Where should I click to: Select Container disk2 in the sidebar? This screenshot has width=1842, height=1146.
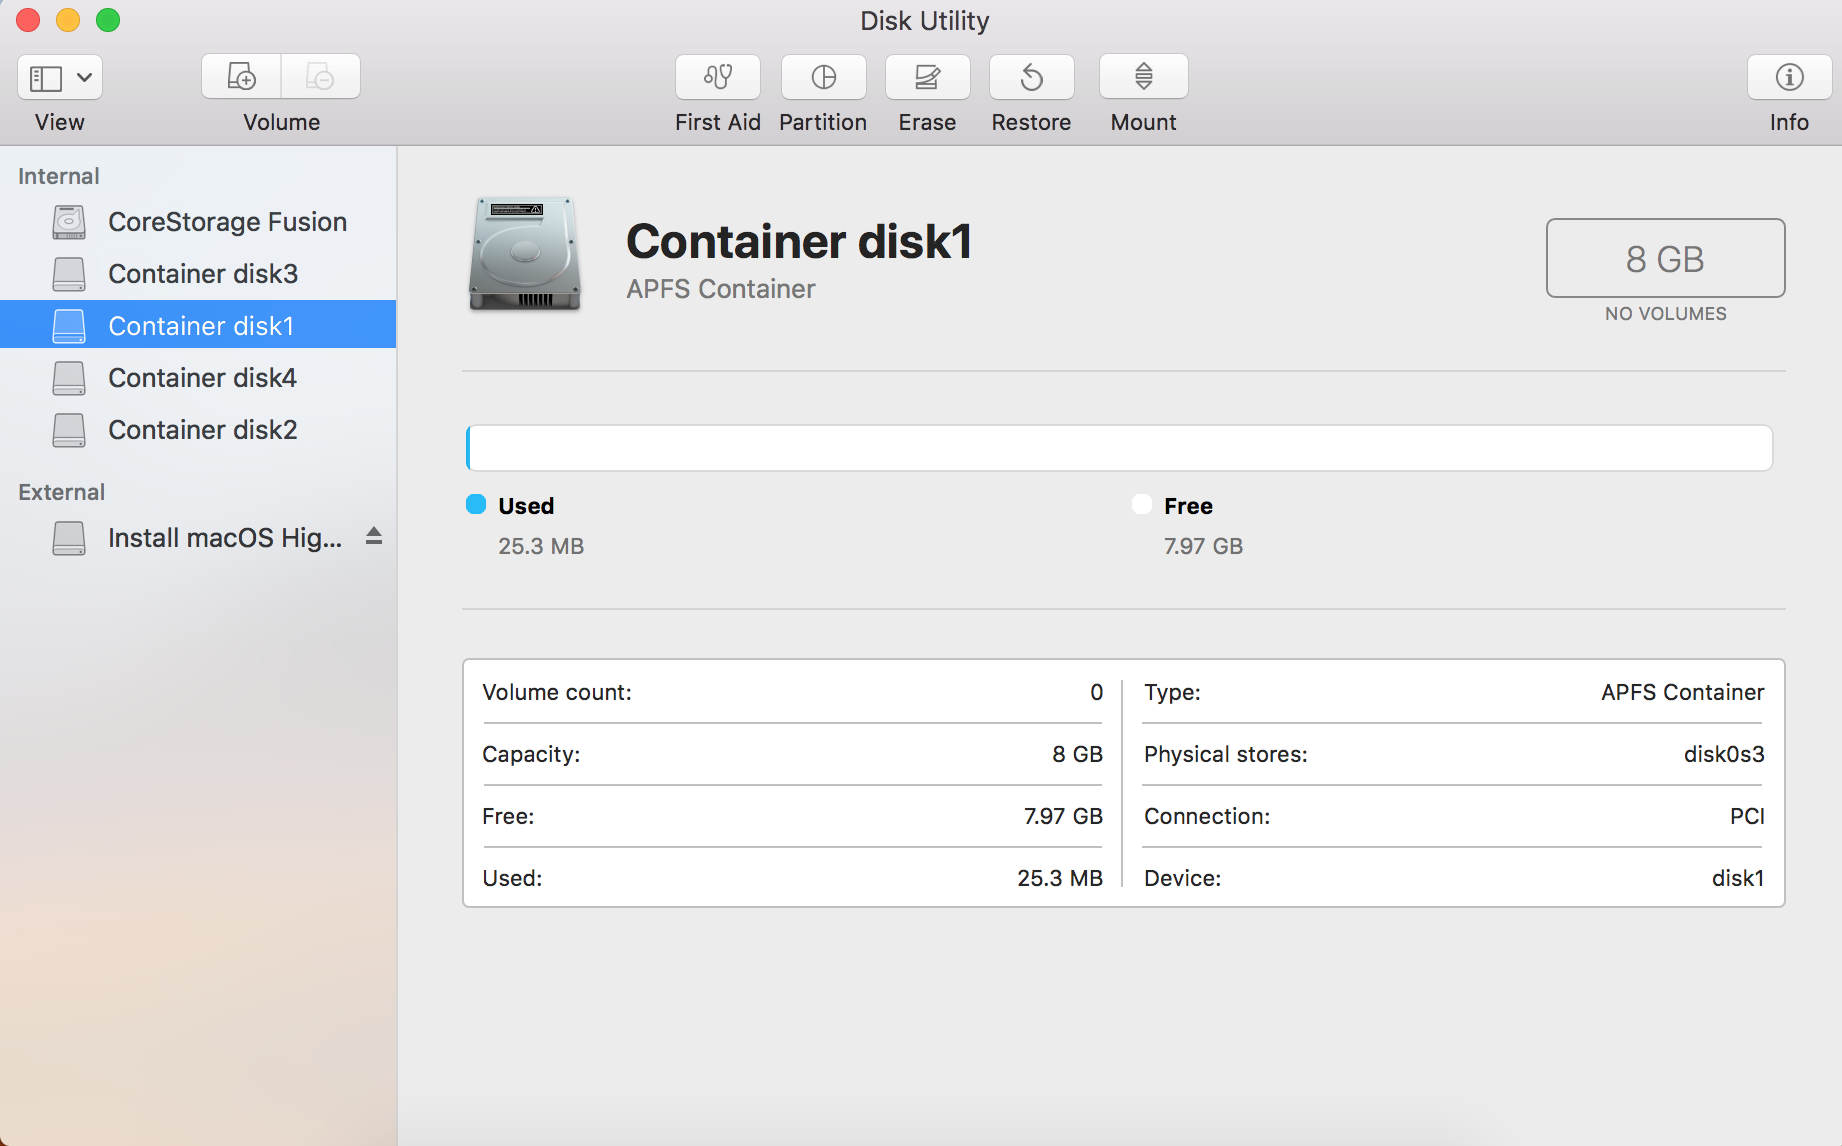[202, 429]
